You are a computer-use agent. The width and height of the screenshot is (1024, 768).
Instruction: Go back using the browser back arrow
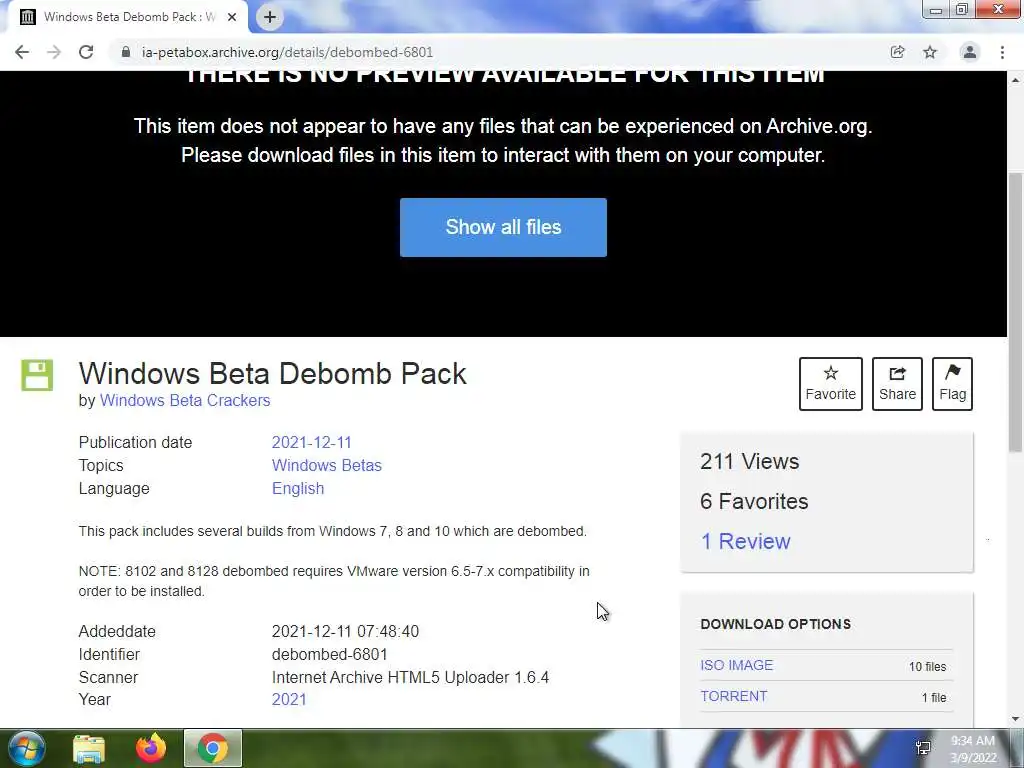click(22, 52)
